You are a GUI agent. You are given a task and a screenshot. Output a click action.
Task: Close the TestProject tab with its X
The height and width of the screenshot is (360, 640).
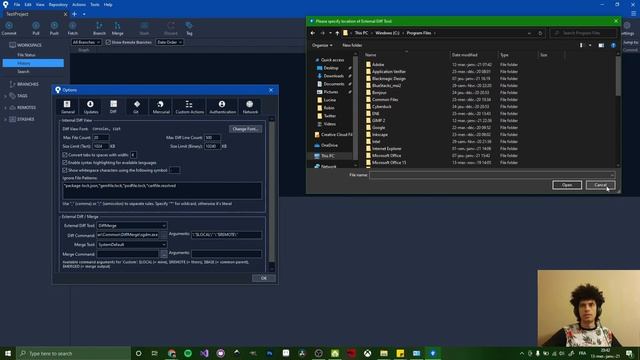tap(65, 14)
